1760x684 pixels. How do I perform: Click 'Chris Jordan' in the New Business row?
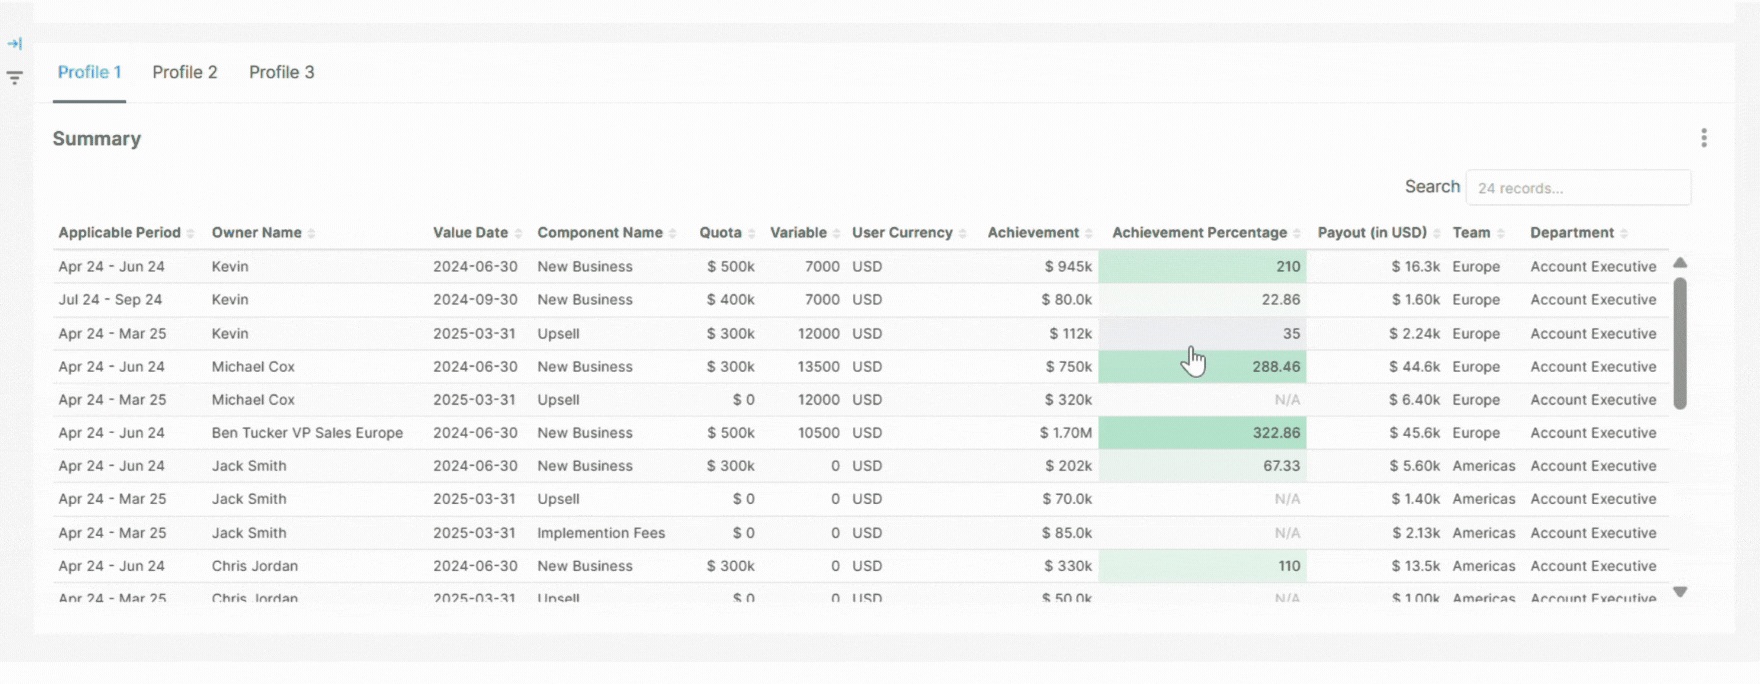255,565
